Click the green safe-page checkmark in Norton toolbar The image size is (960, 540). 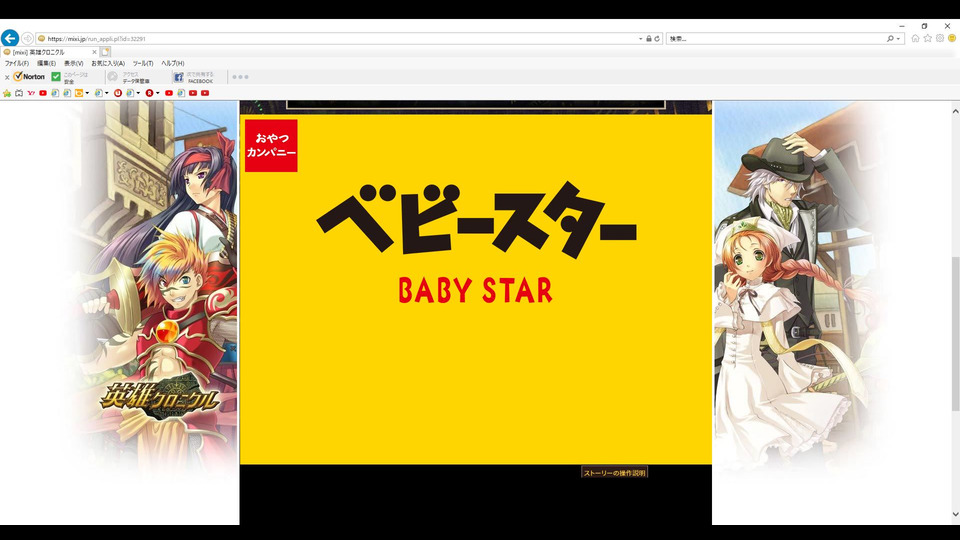[56, 77]
